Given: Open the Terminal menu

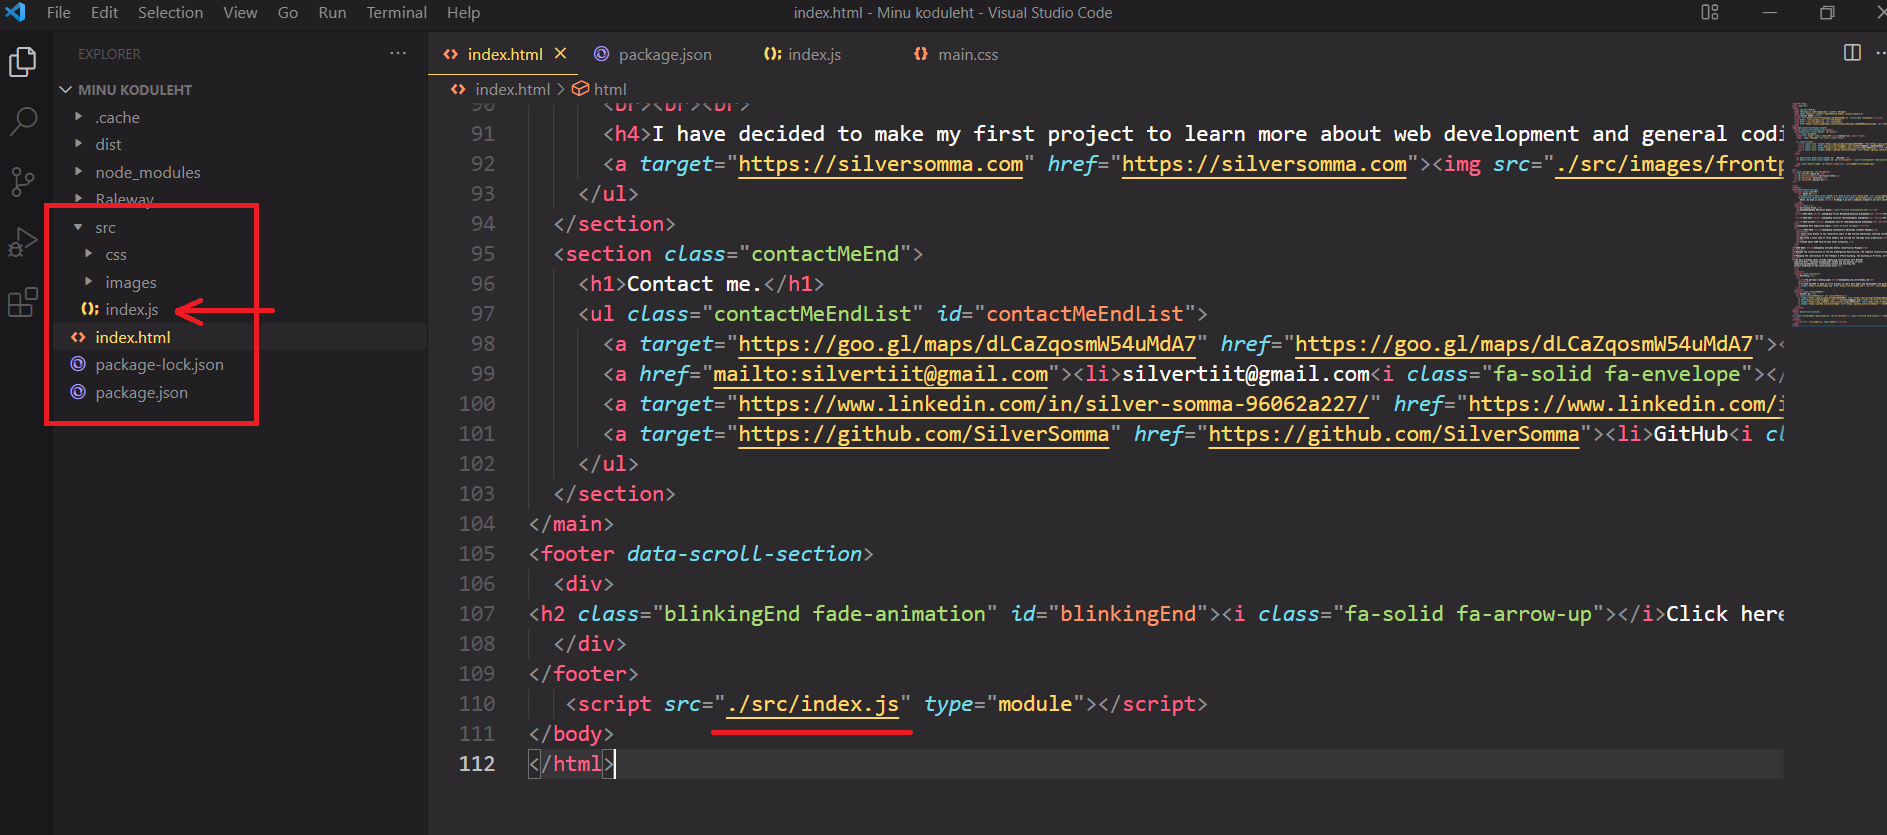Looking at the screenshot, I should [x=396, y=12].
